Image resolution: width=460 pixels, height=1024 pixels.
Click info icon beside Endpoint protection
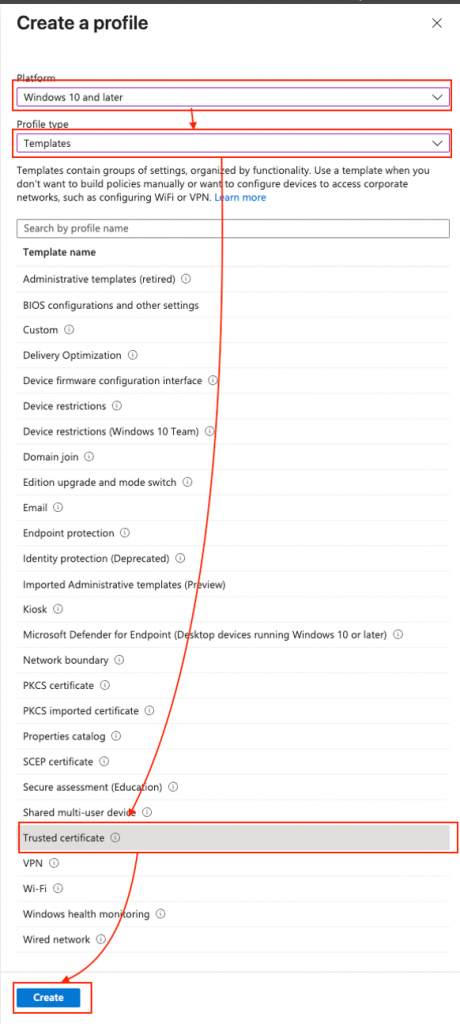[x=125, y=533]
